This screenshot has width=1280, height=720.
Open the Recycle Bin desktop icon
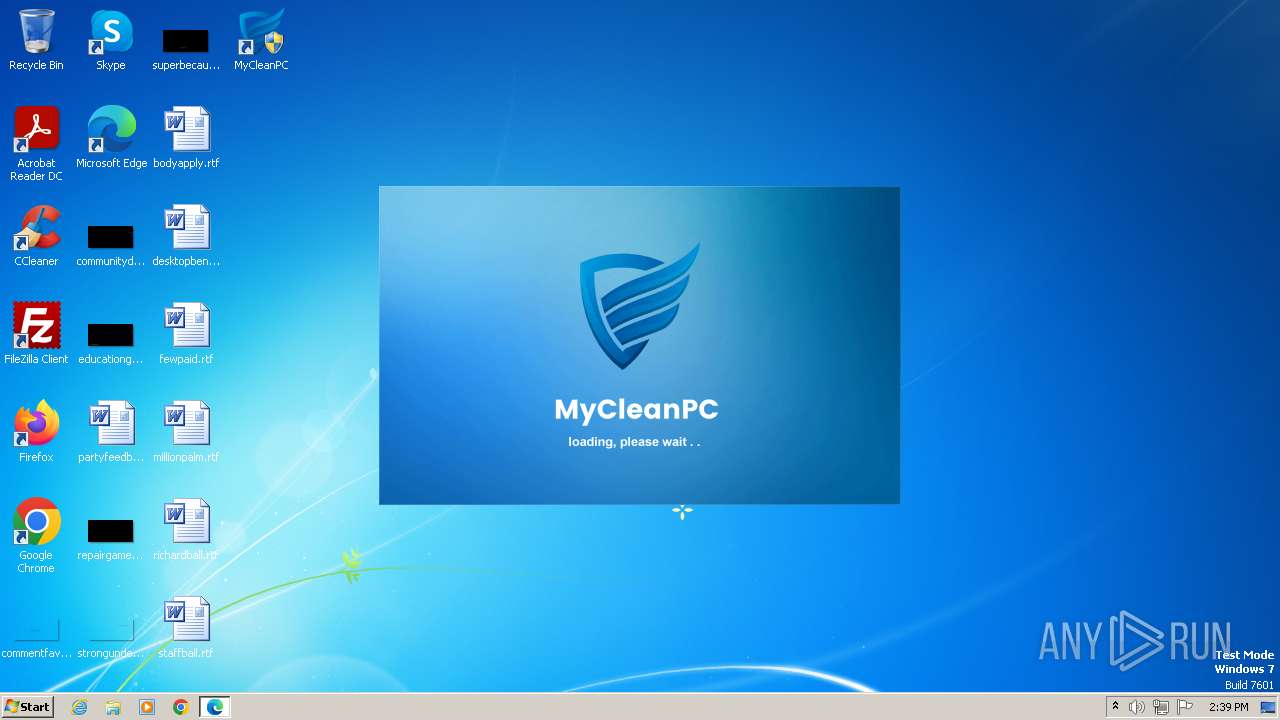(x=36, y=41)
